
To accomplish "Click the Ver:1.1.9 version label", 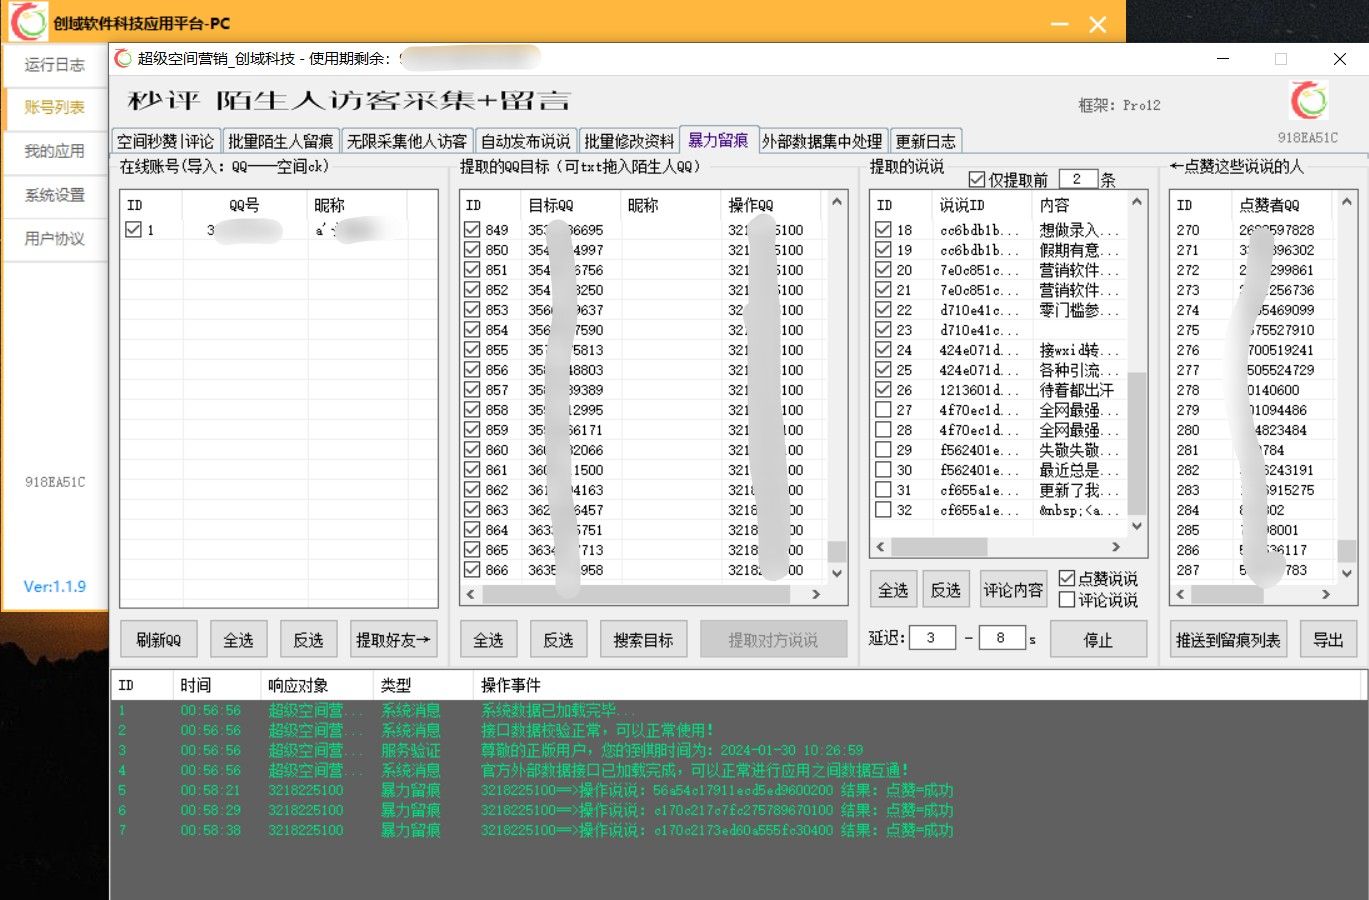I will click(55, 587).
